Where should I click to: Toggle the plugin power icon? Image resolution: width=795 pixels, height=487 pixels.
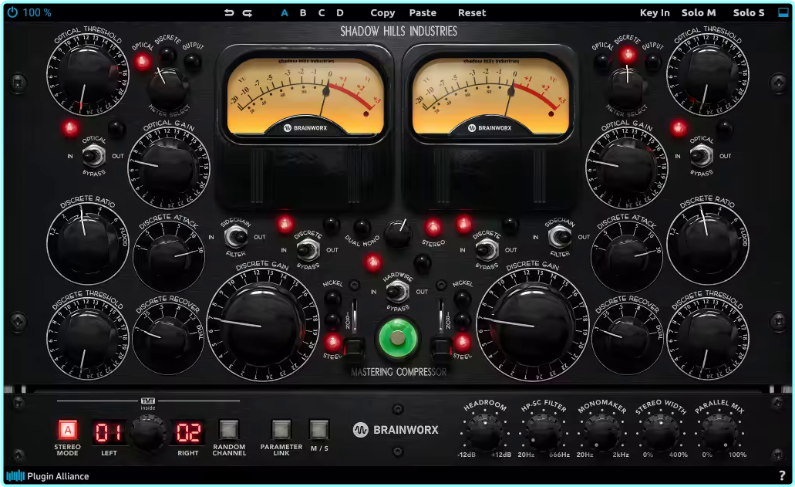13,12
